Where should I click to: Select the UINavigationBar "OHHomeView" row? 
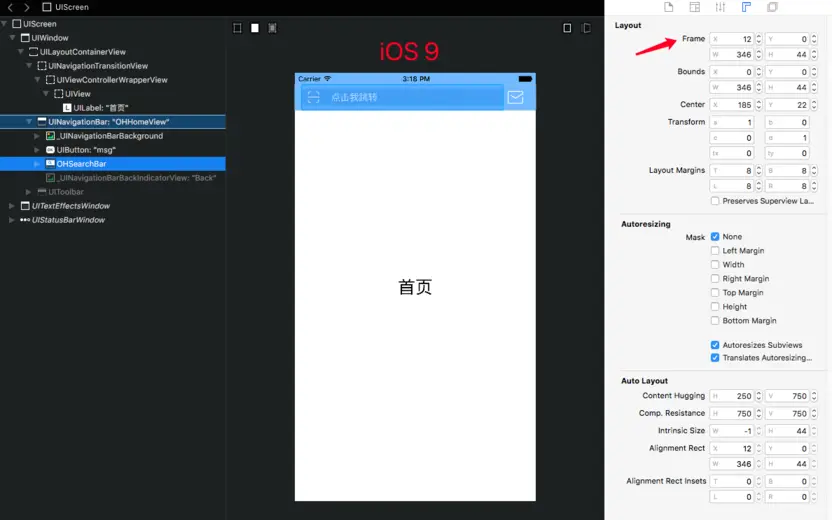(x=112, y=122)
